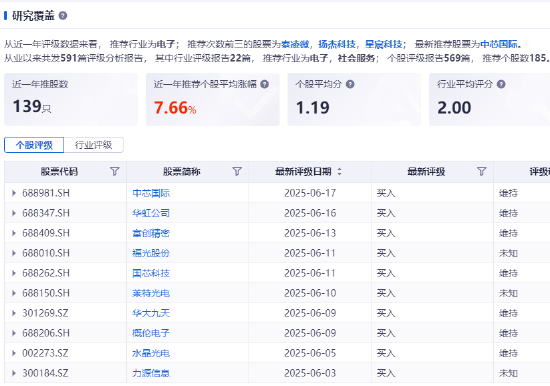Click 最新评级 column header text
The width and height of the screenshot is (550, 386).
tap(426, 172)
